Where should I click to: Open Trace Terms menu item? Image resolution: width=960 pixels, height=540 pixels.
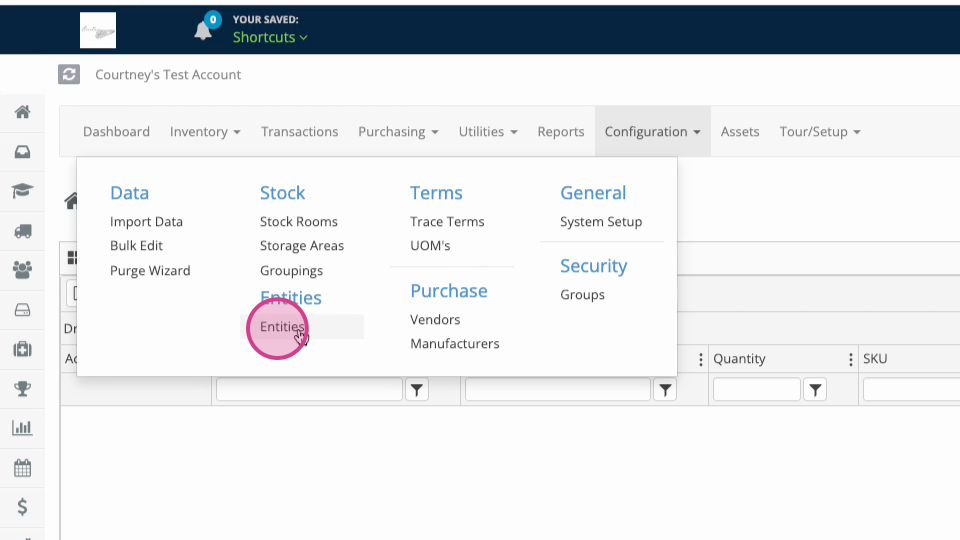(447, 222)
